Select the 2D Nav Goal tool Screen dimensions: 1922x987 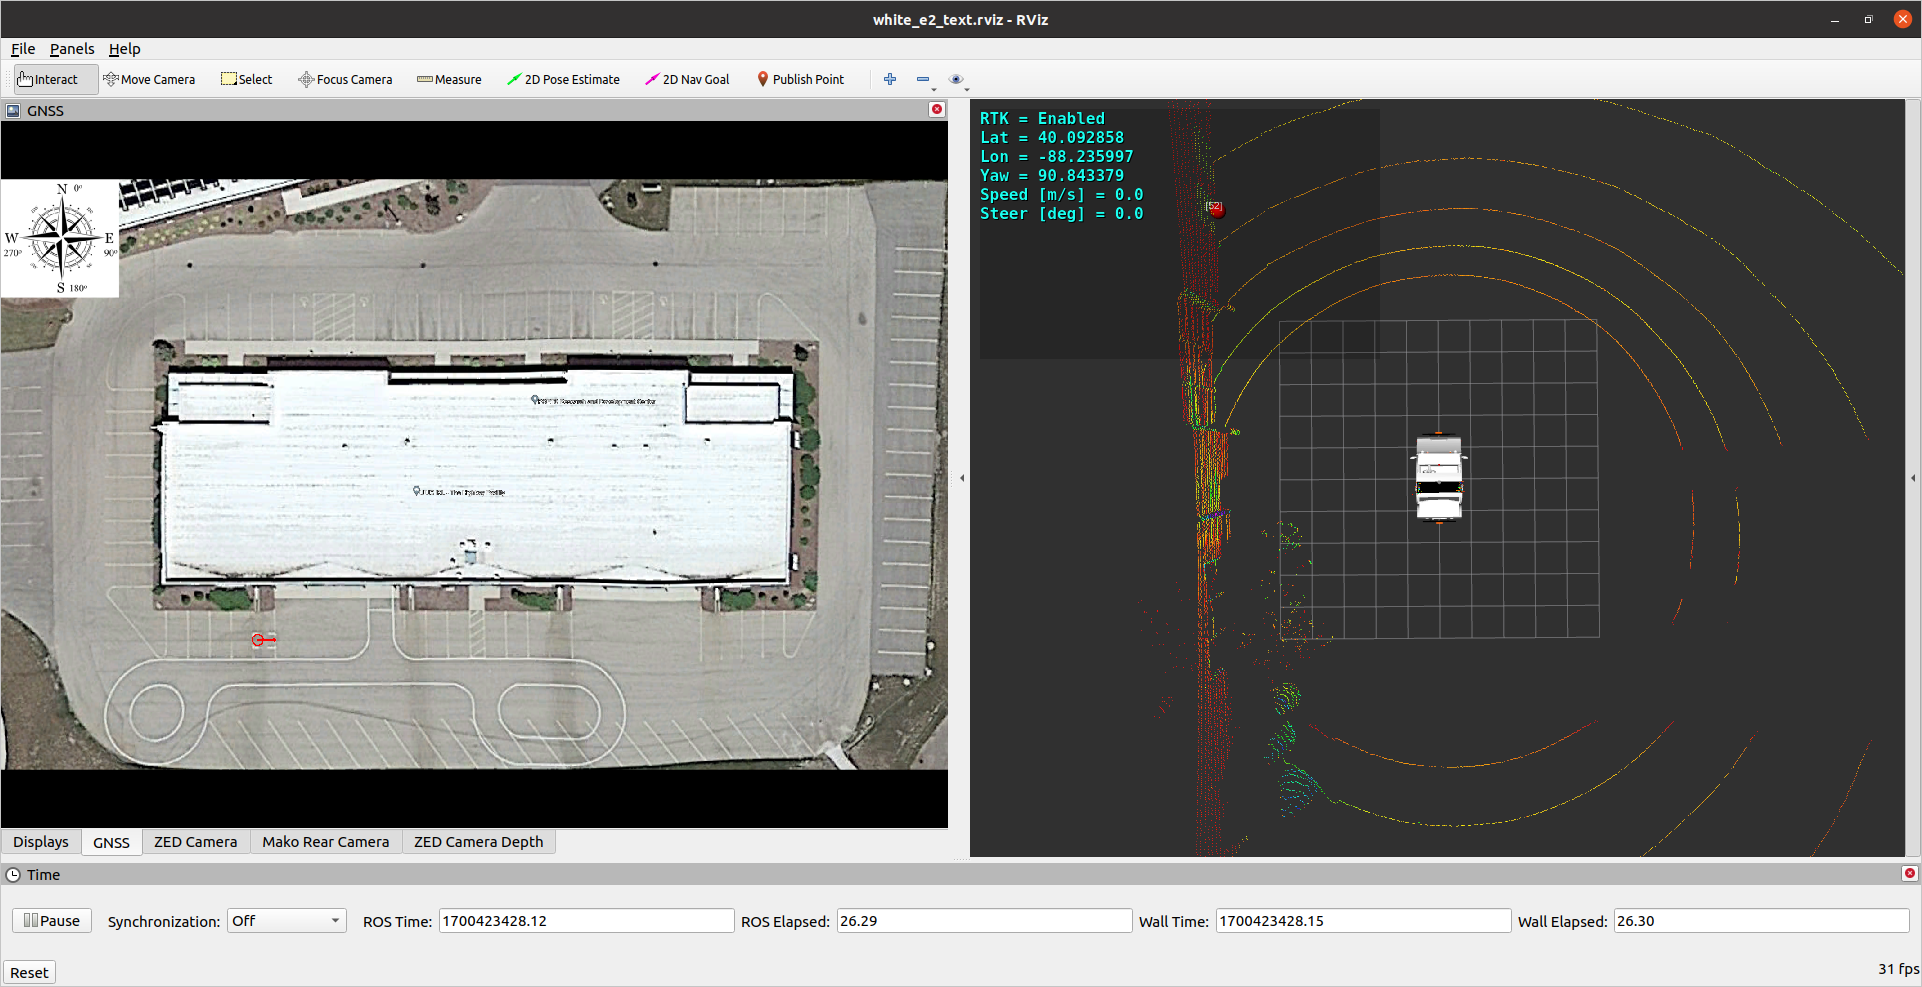tap(687, 80)
